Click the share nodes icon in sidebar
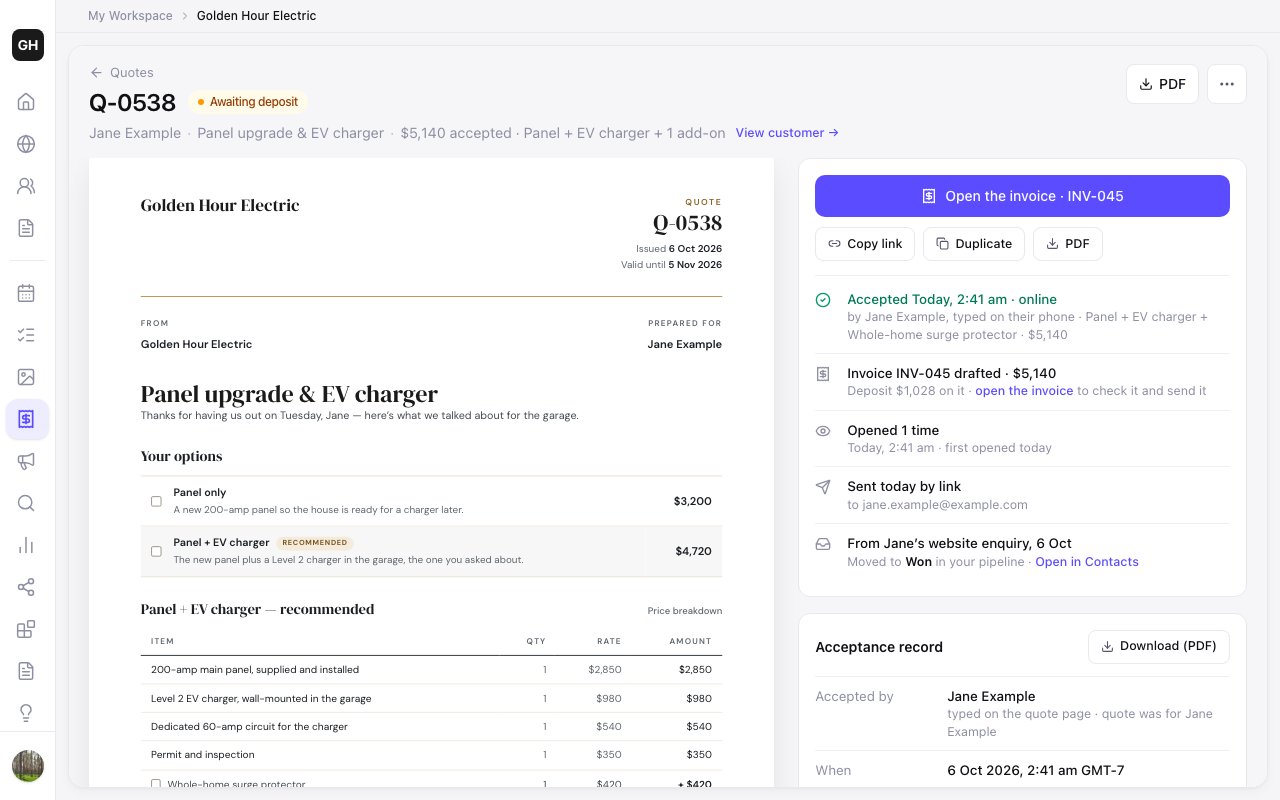The height and width of the screenshot is (800, 1280). tap(27, 587)
